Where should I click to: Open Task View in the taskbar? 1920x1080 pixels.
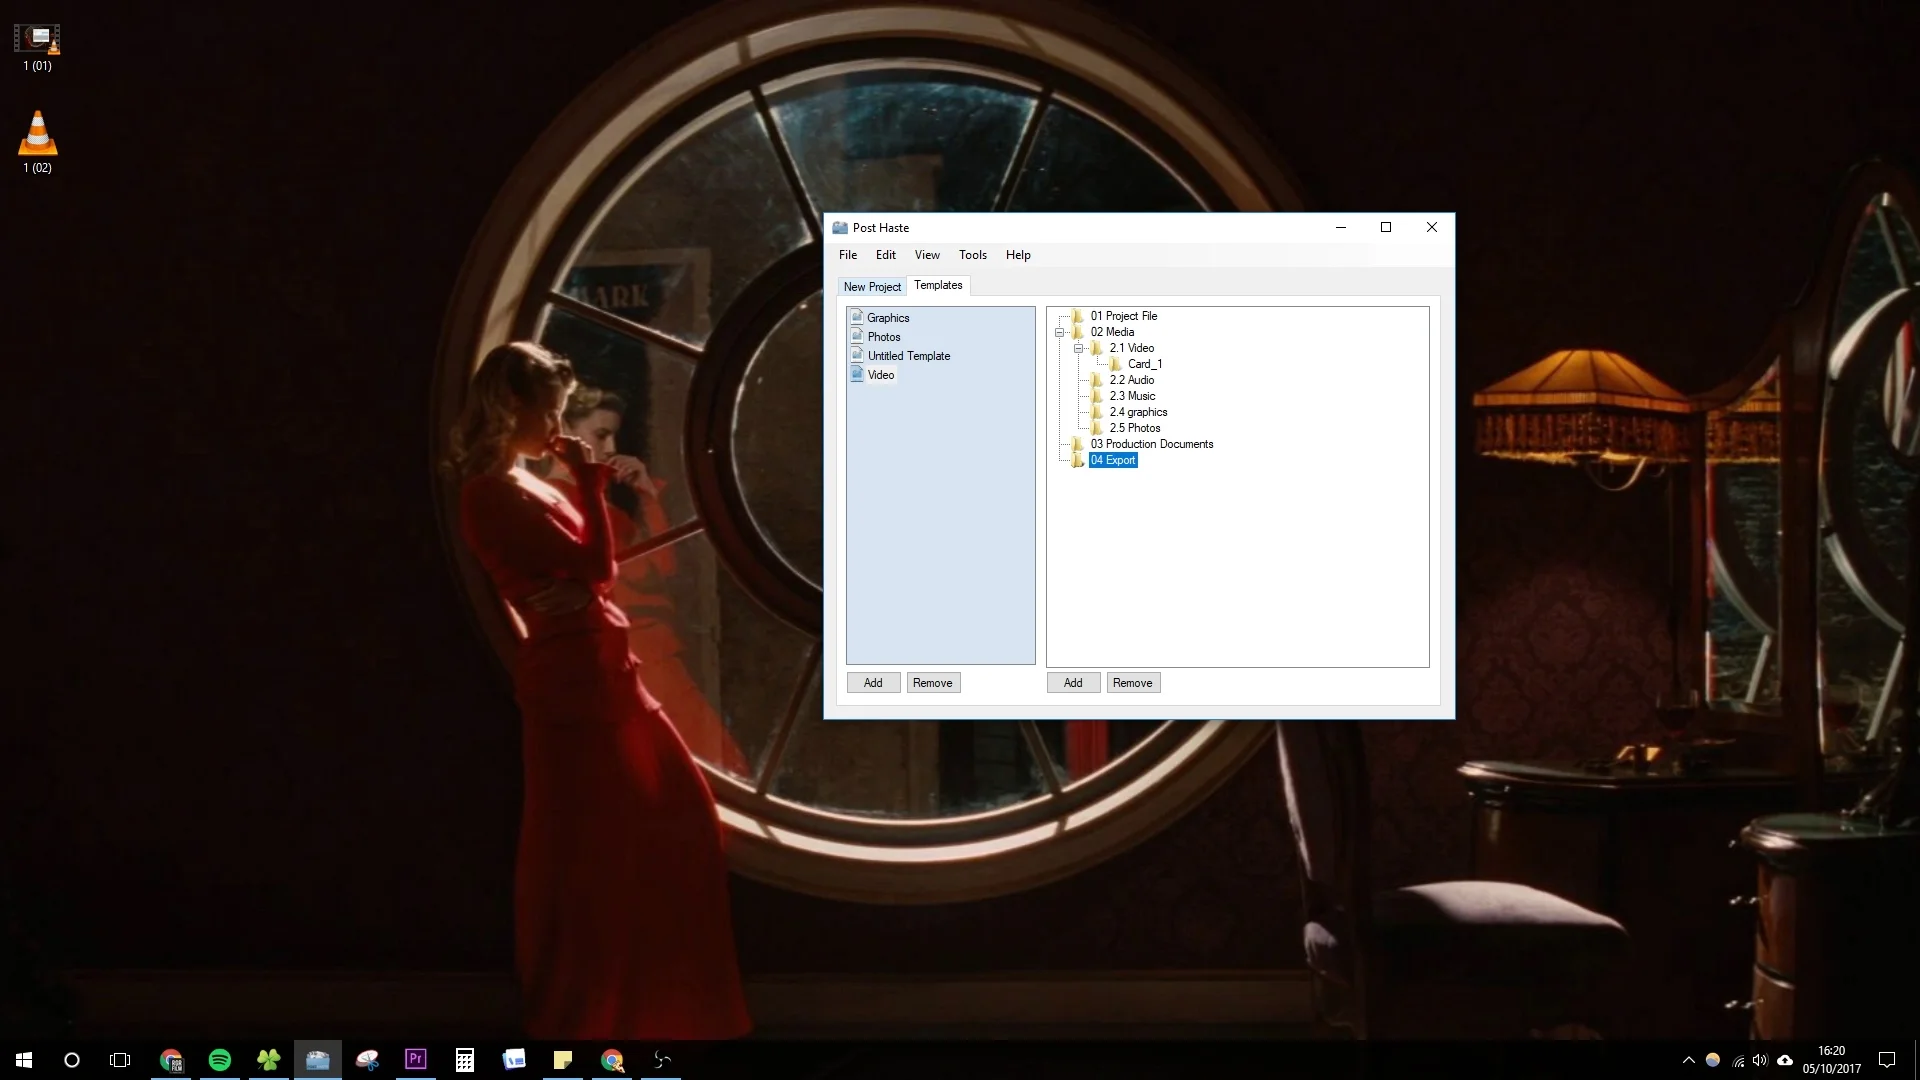120,1060
